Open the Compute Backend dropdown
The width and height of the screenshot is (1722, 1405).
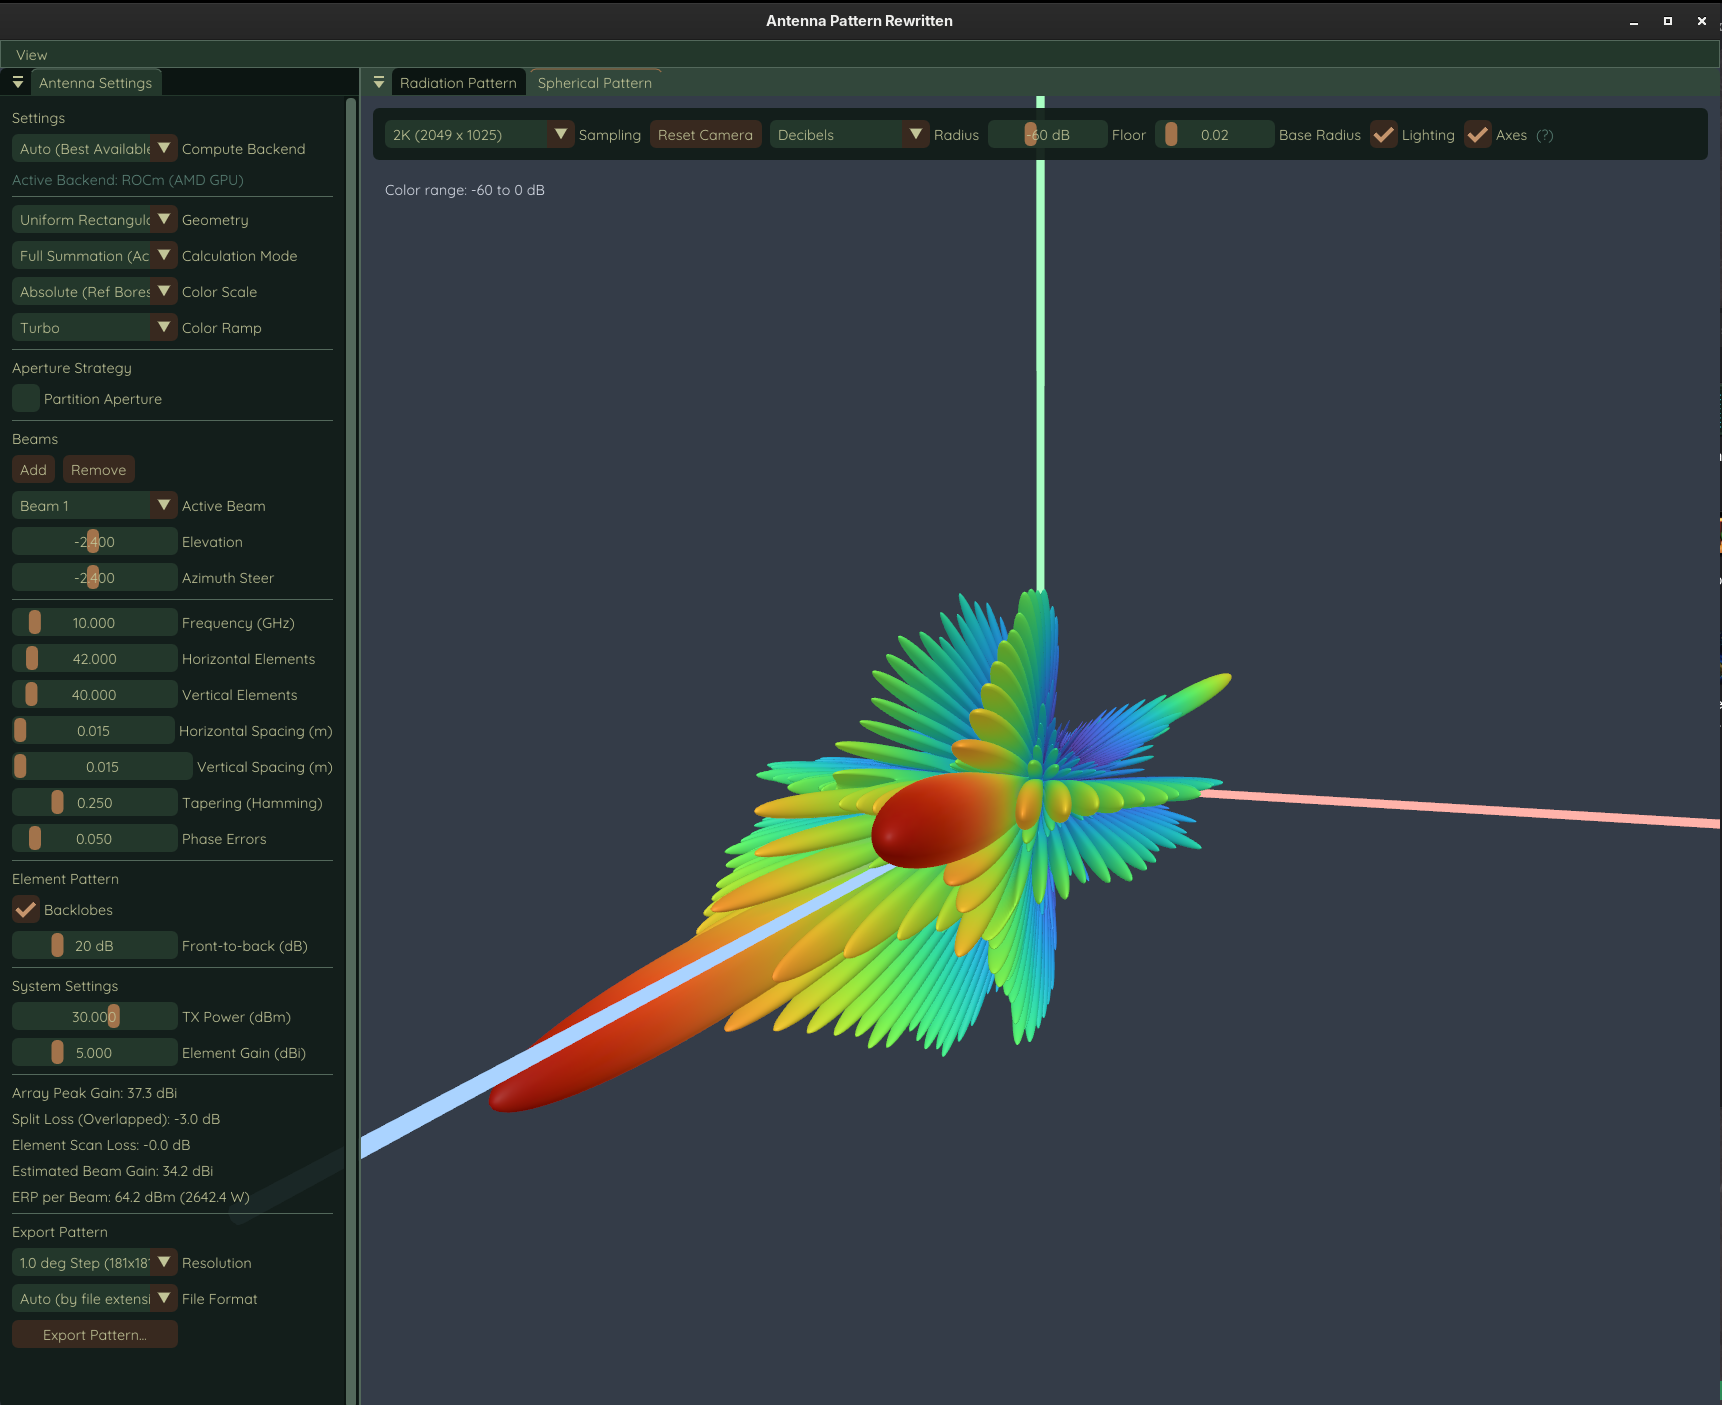point(94,148)
